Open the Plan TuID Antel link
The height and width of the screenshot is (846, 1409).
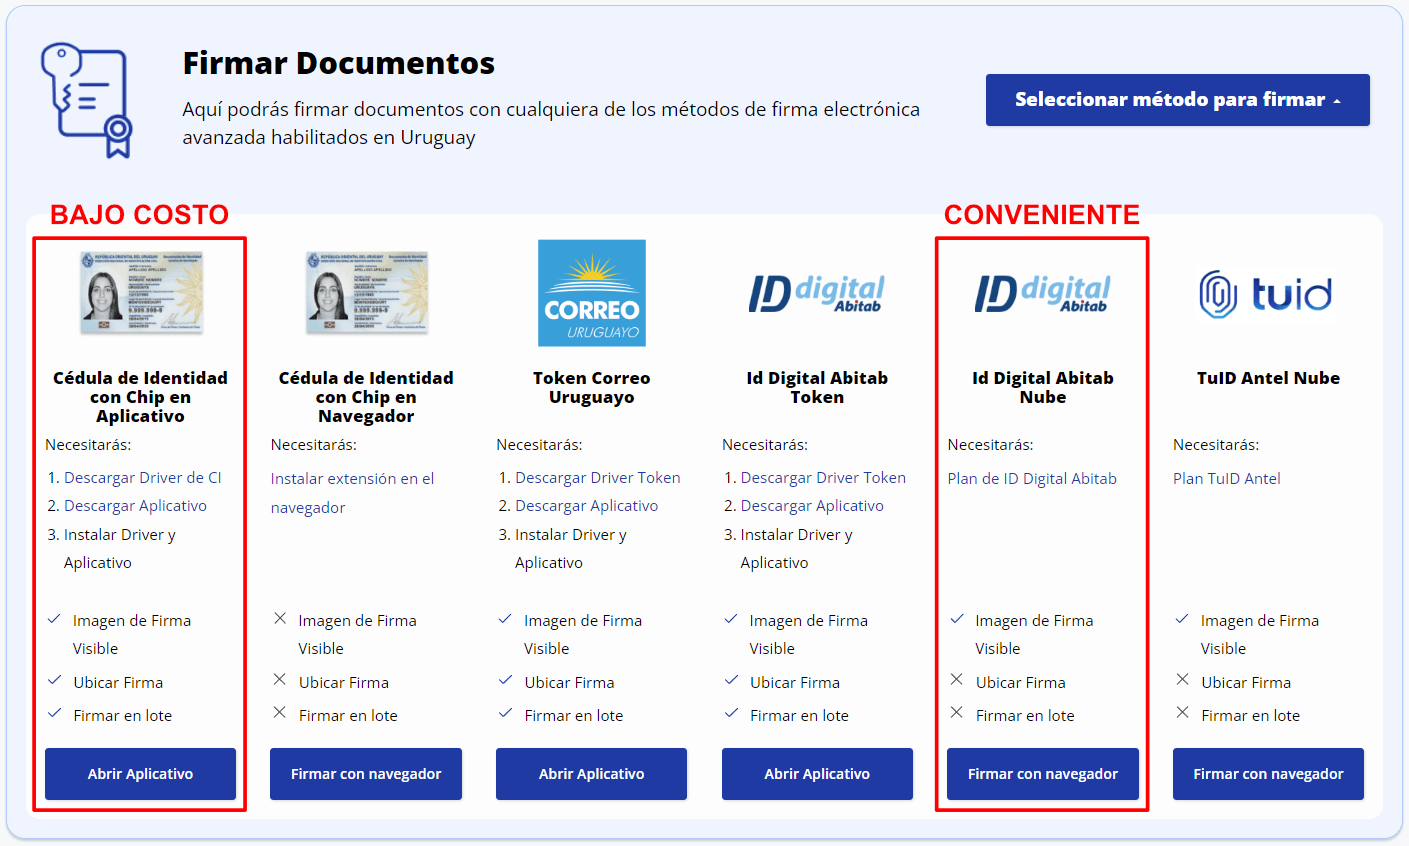[x=1227, y=478]
